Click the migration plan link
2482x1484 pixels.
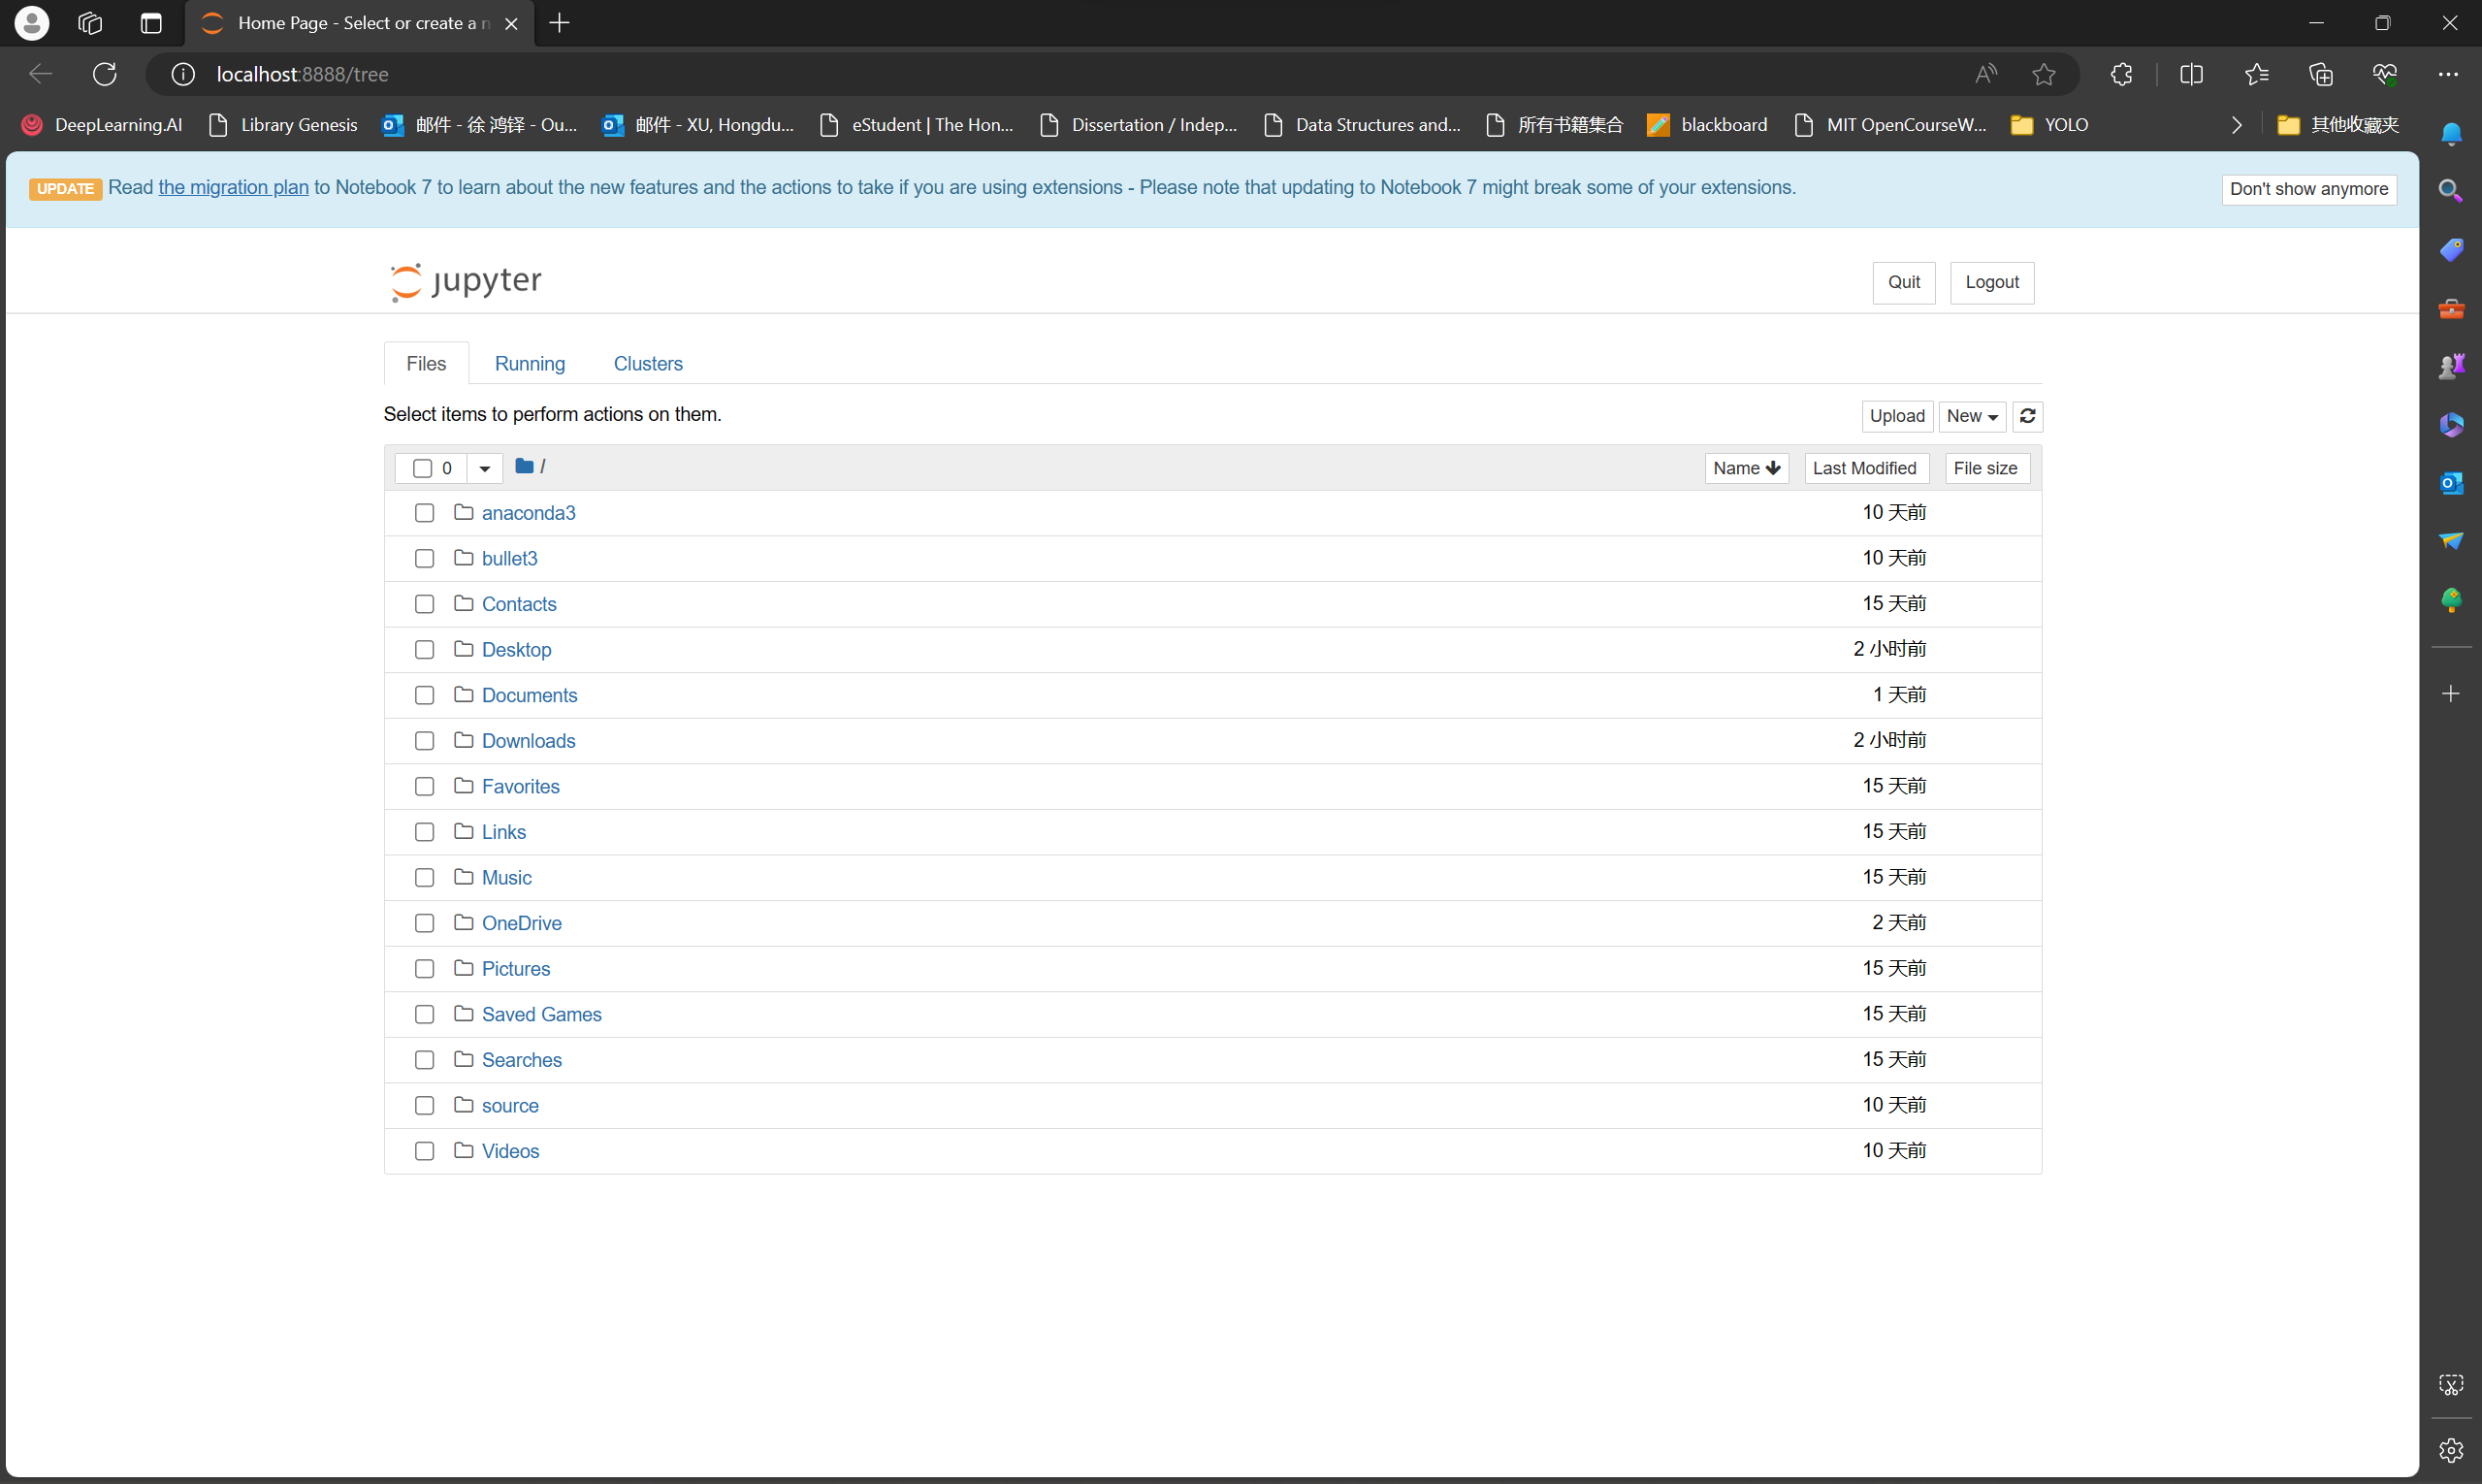pyautogui.click(x=233, y=187)
